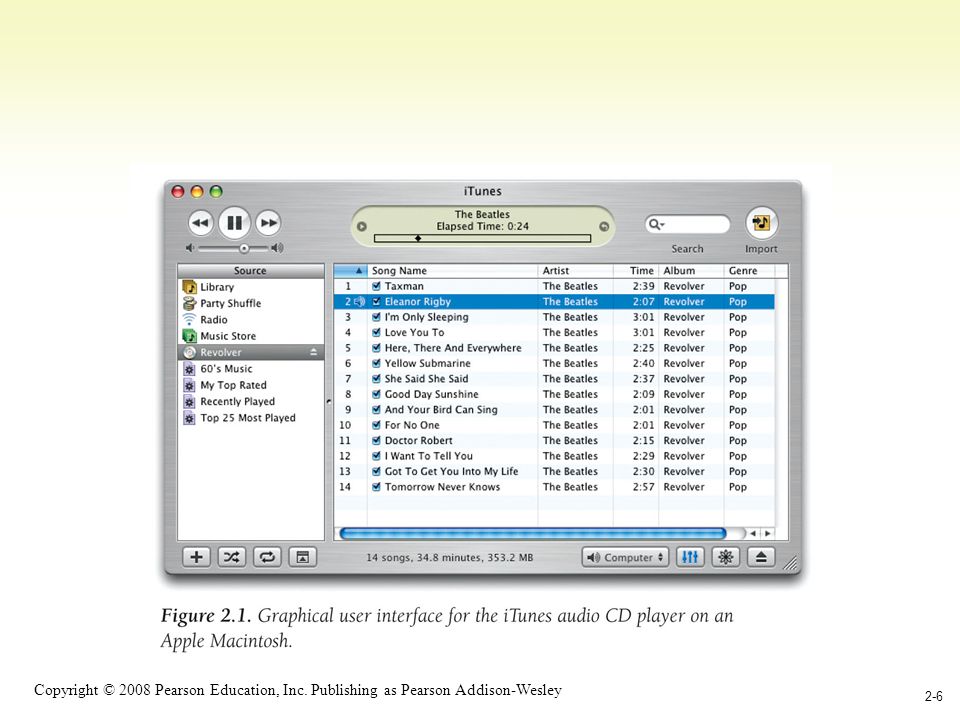Viewport: 960px width, 720px height.
Task: Click the right arrow in the display panel
Action: click(x=604, y=227)
